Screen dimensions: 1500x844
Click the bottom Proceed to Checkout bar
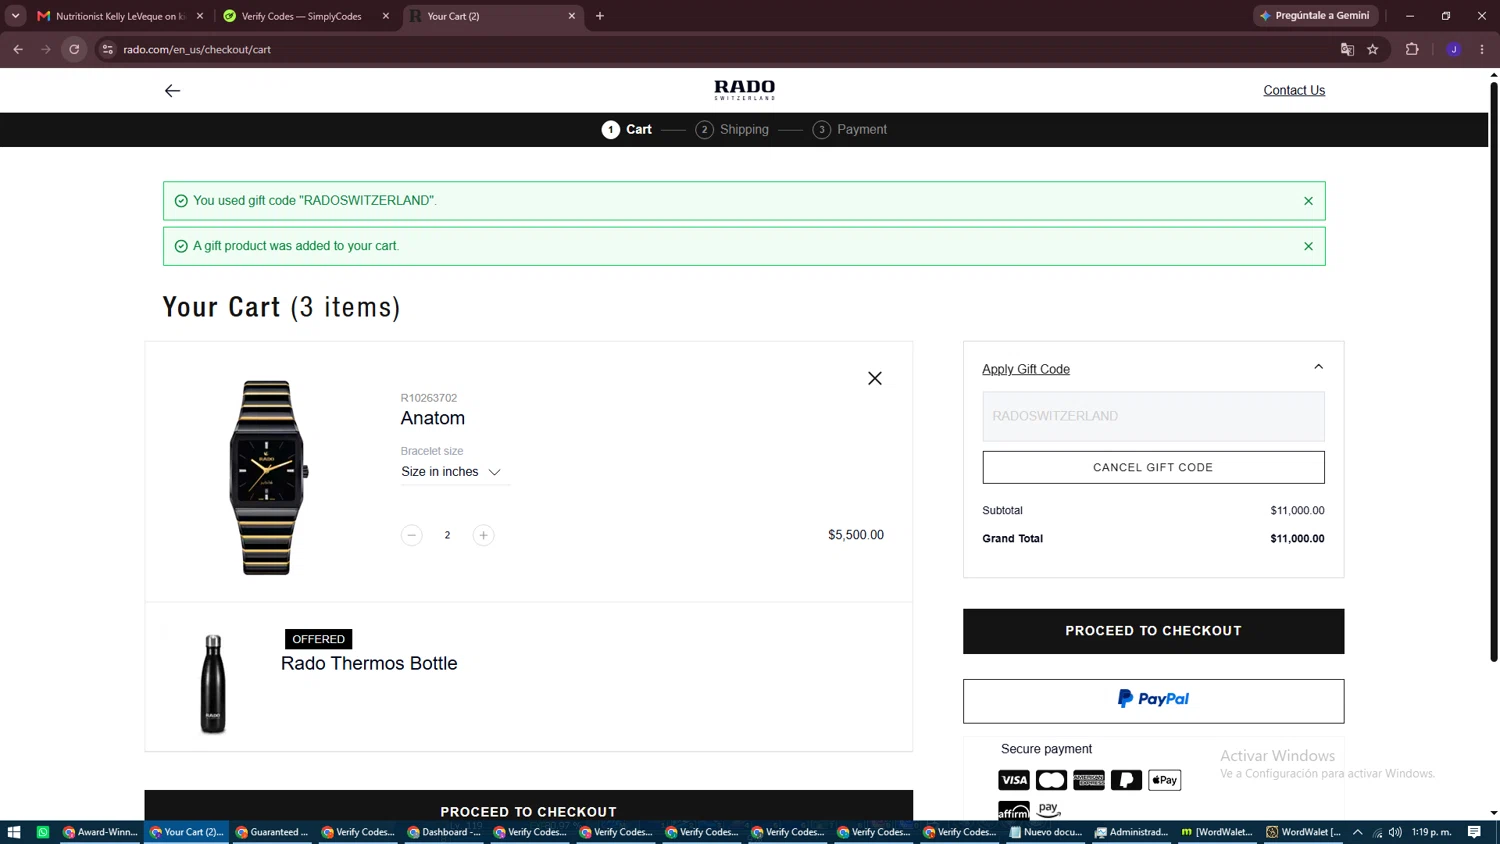[528, 808]
